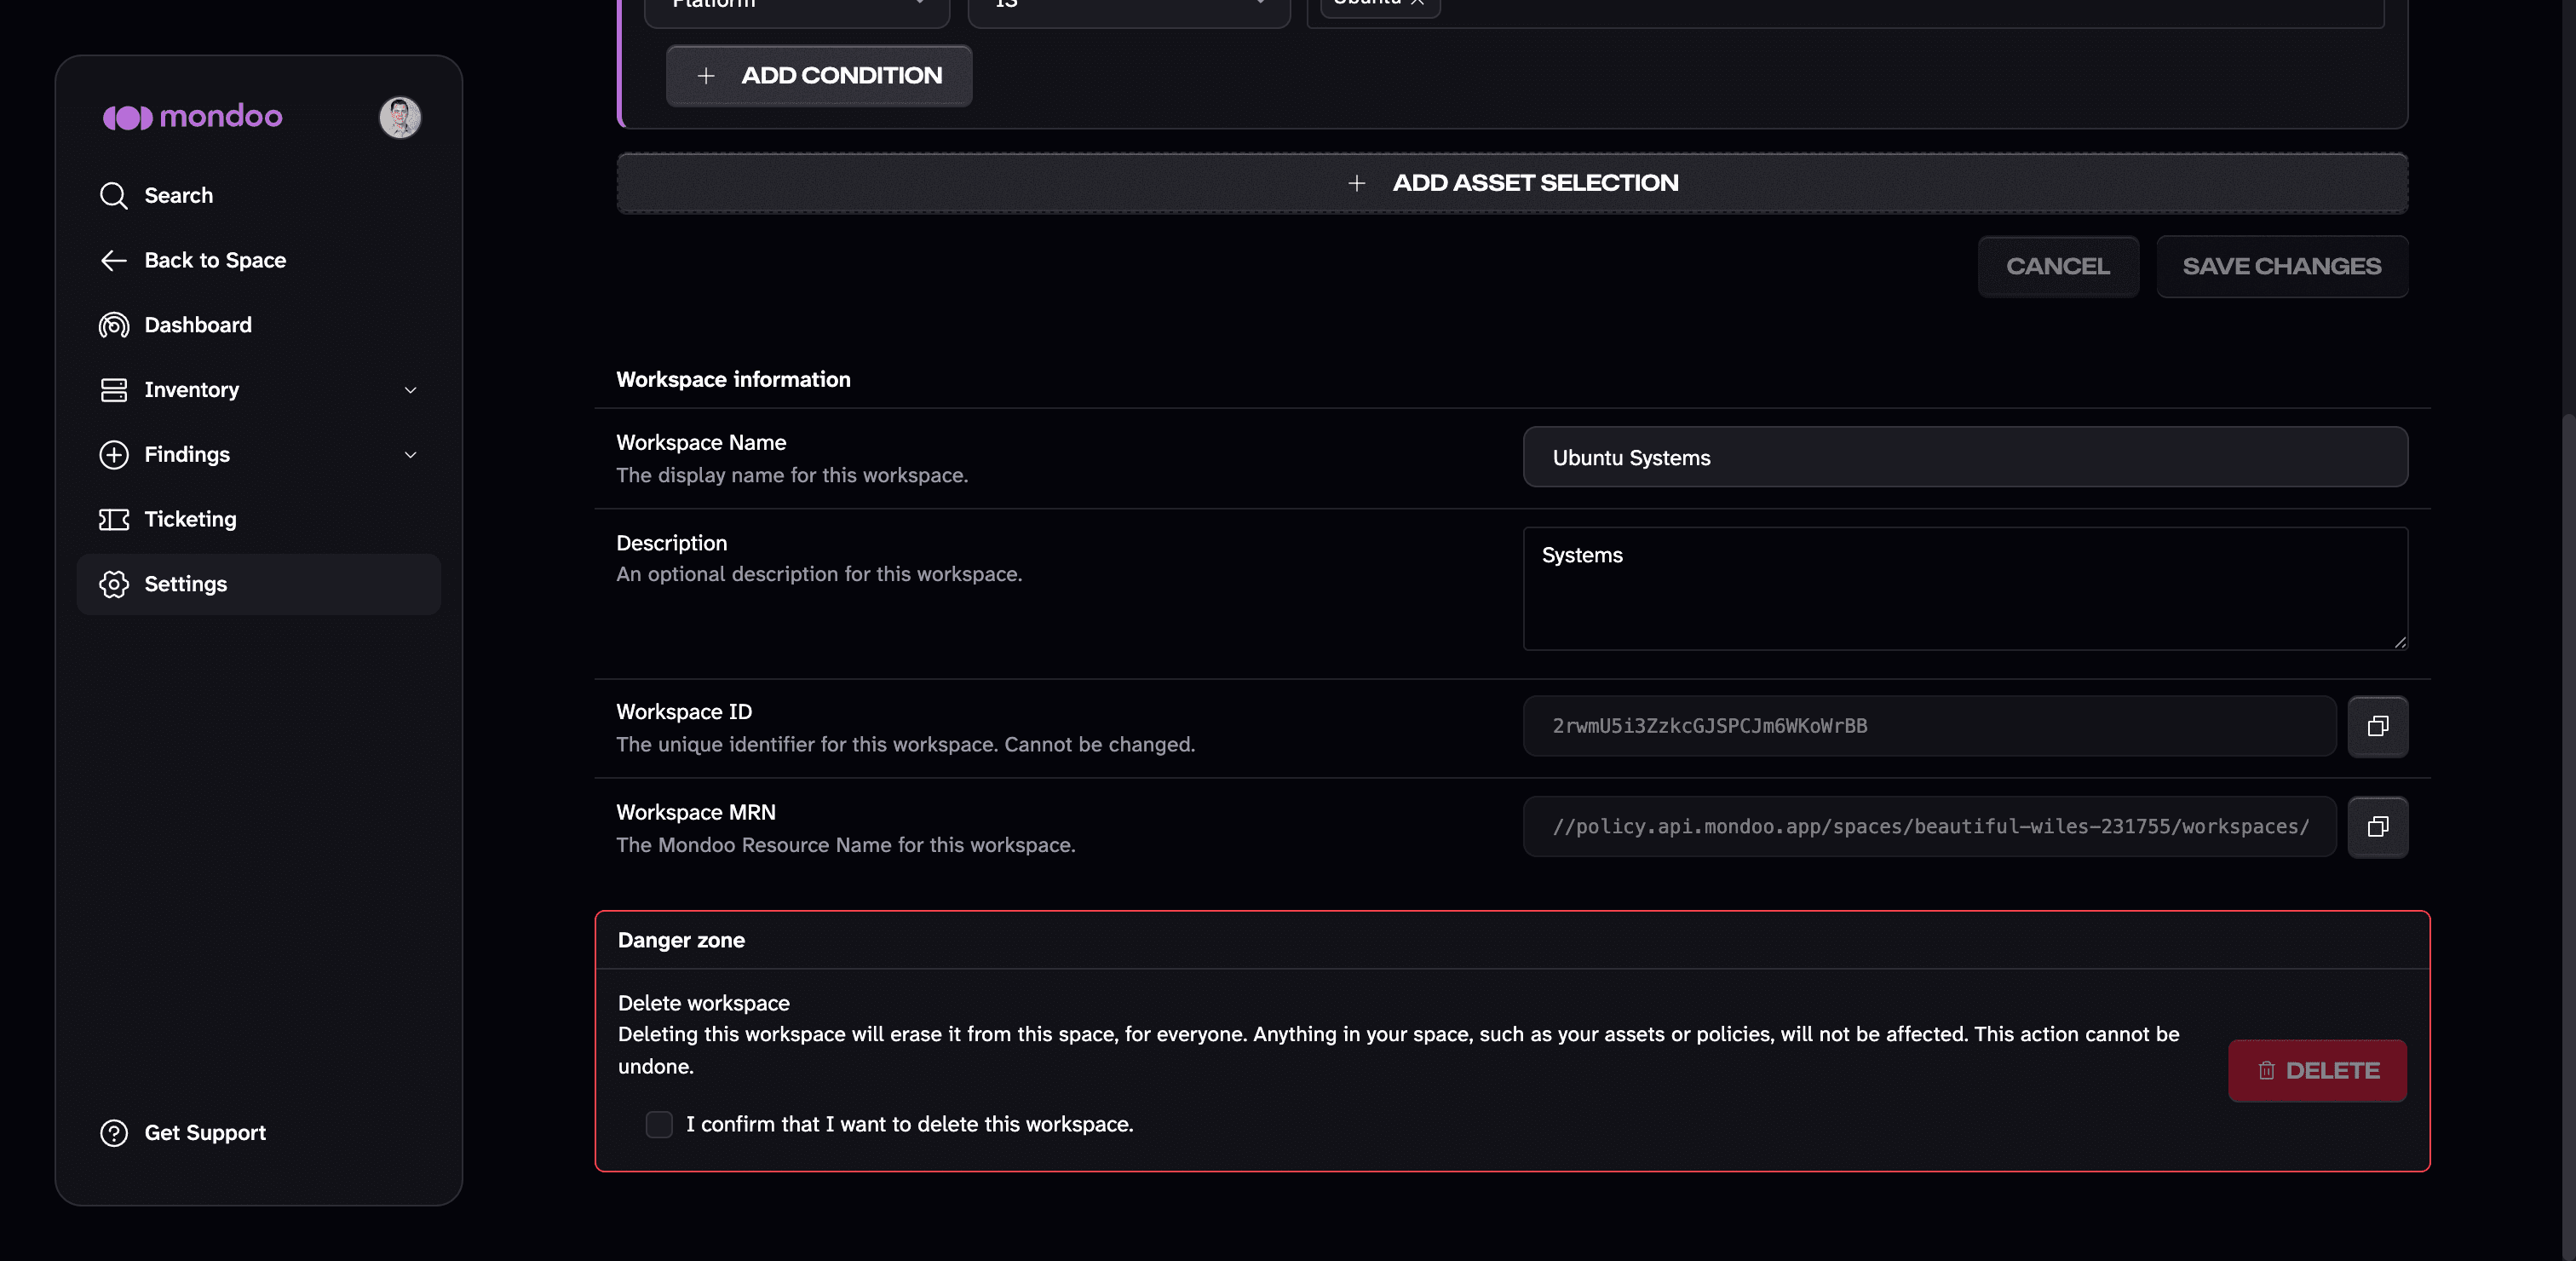Click the Search magnifier icon
This screenshot has width=2576, height=1261.
(x=114, y=195)
